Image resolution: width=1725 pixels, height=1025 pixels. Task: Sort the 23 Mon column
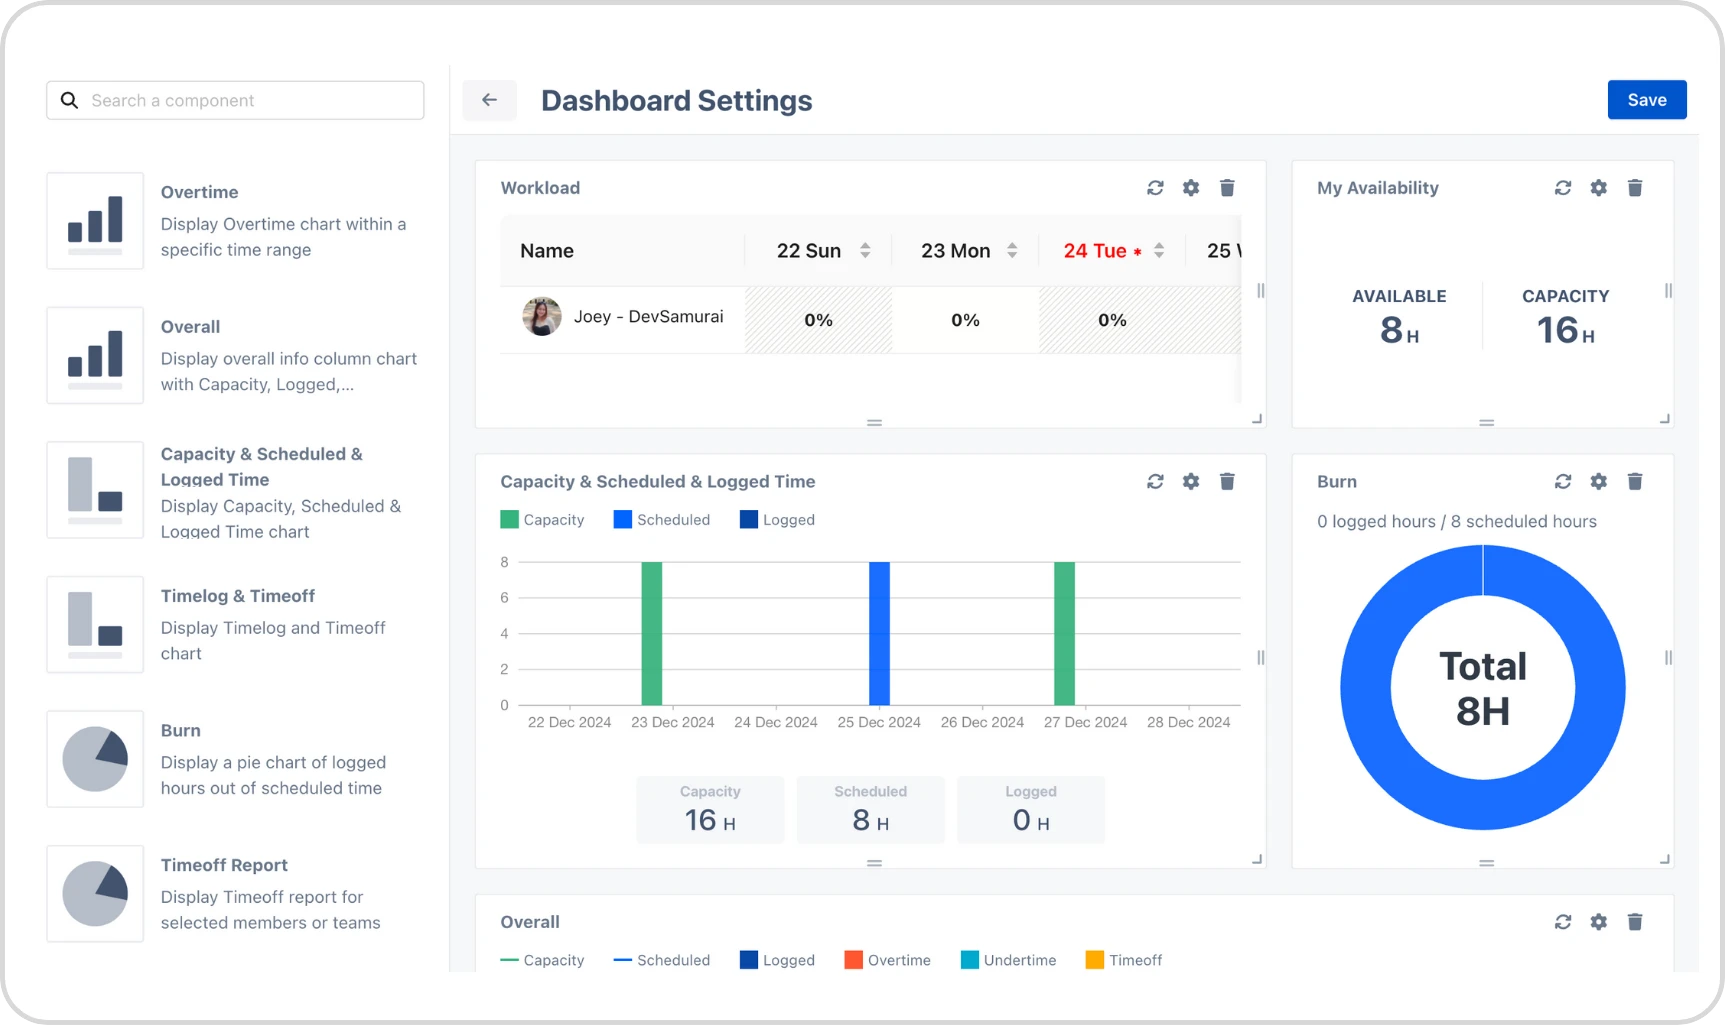pos(1011,250)
